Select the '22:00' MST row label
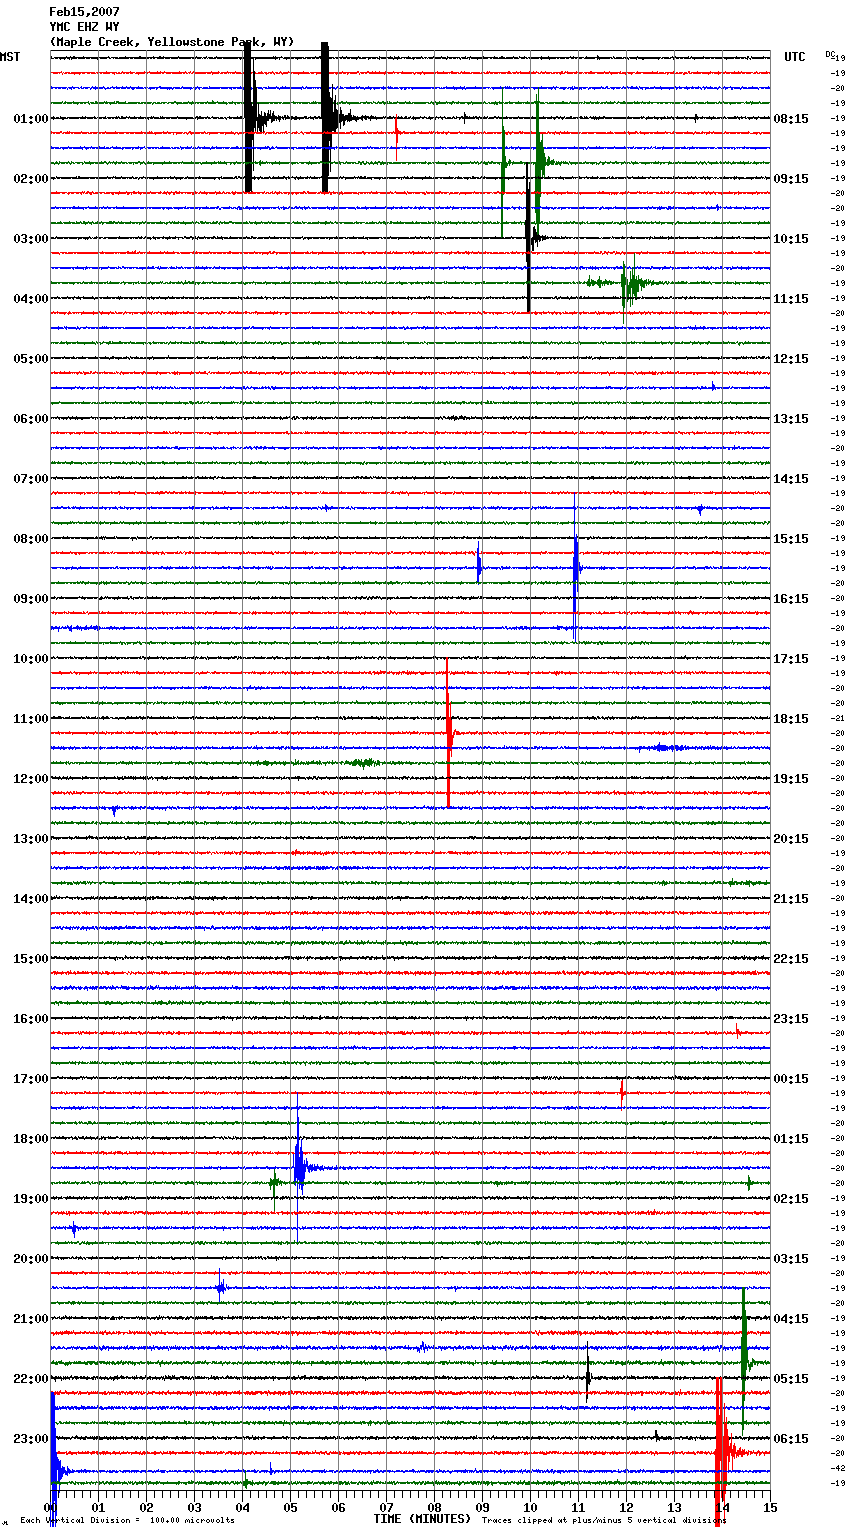850x1534 pixels. point(31,1379)
